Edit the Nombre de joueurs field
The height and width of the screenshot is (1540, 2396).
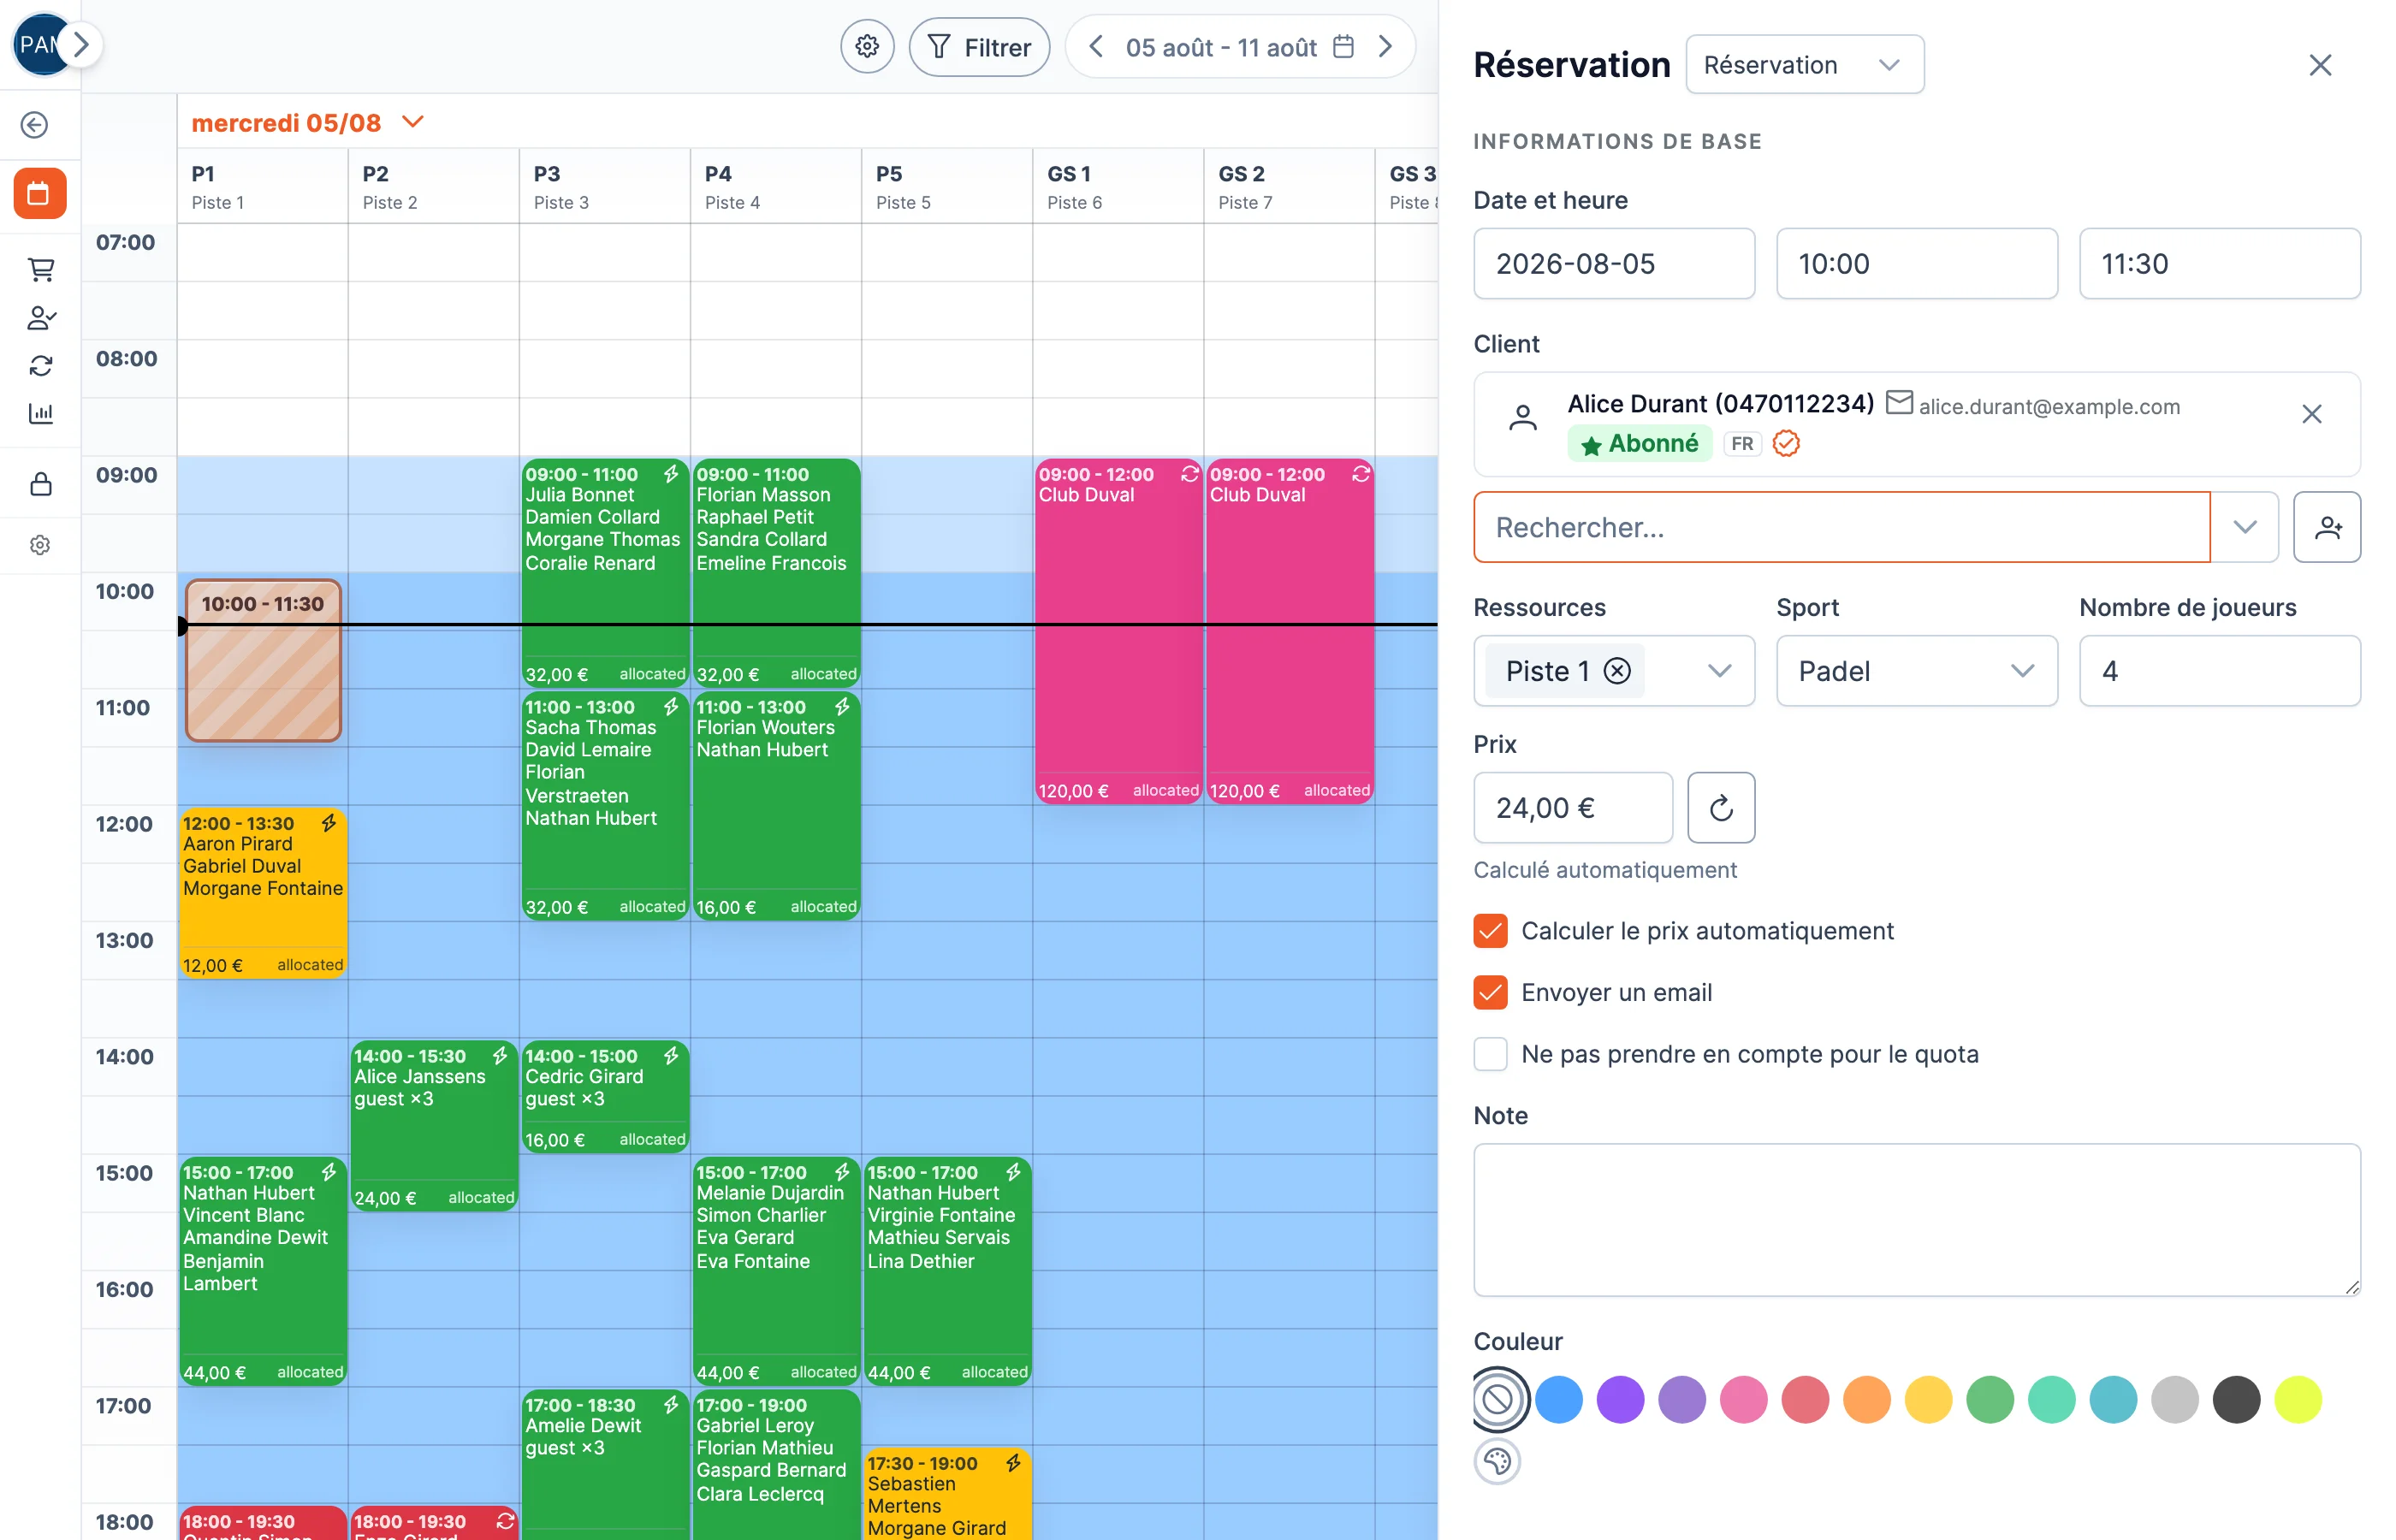click(2219, 671)
